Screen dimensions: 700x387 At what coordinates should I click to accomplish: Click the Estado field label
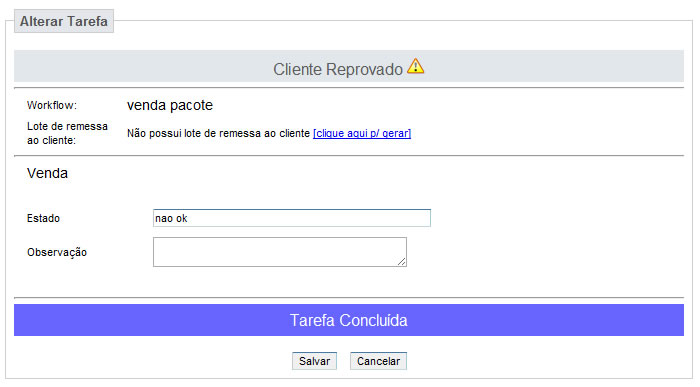[43, 218]
